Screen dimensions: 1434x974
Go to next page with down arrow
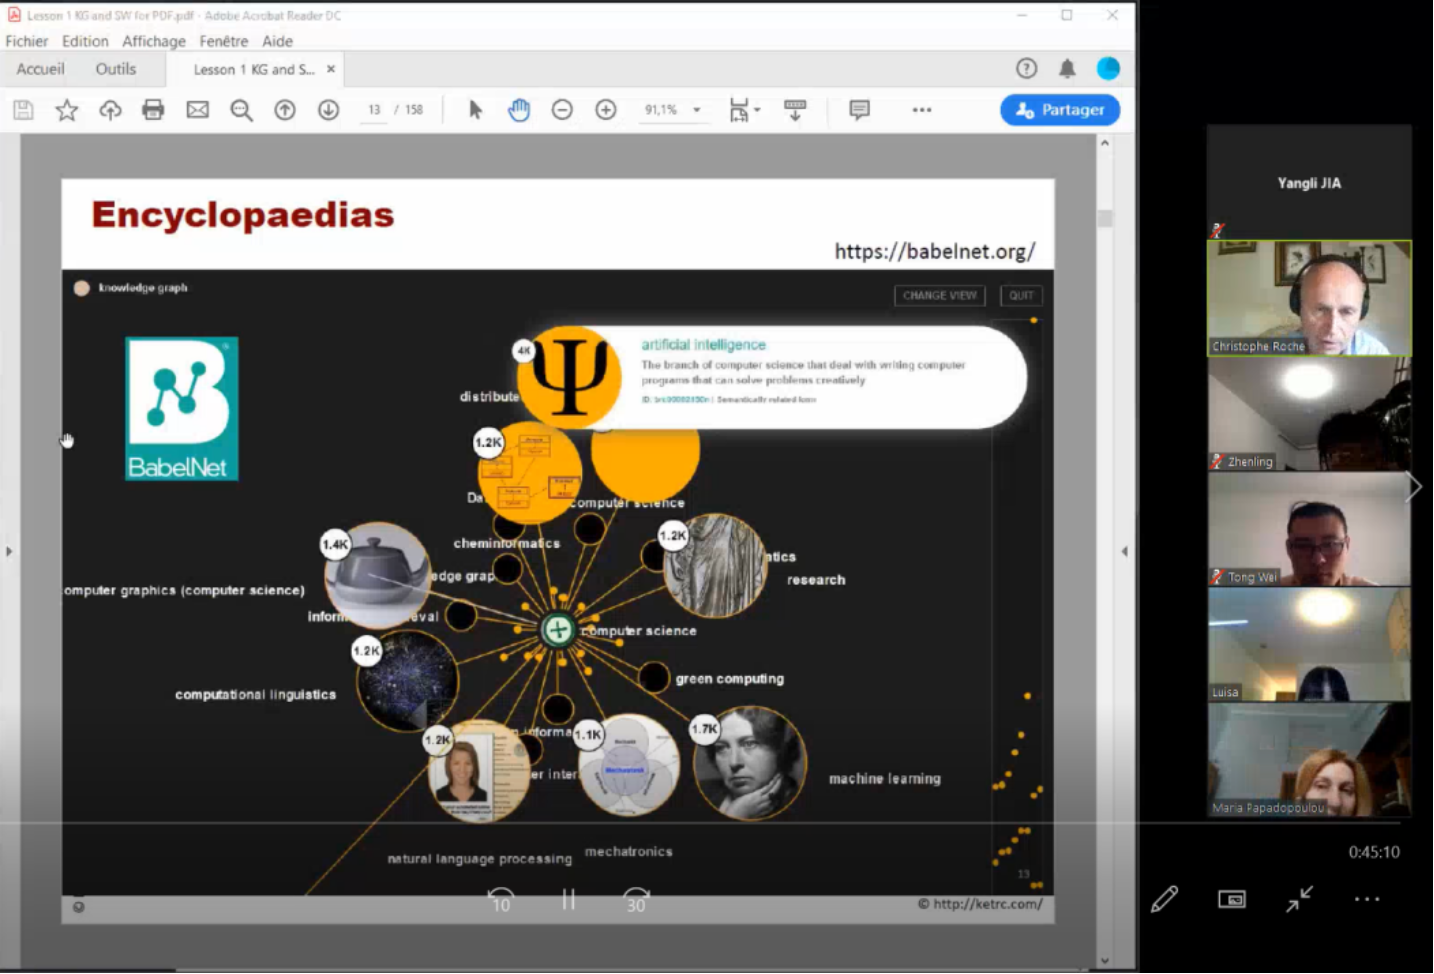coord(328,110)
